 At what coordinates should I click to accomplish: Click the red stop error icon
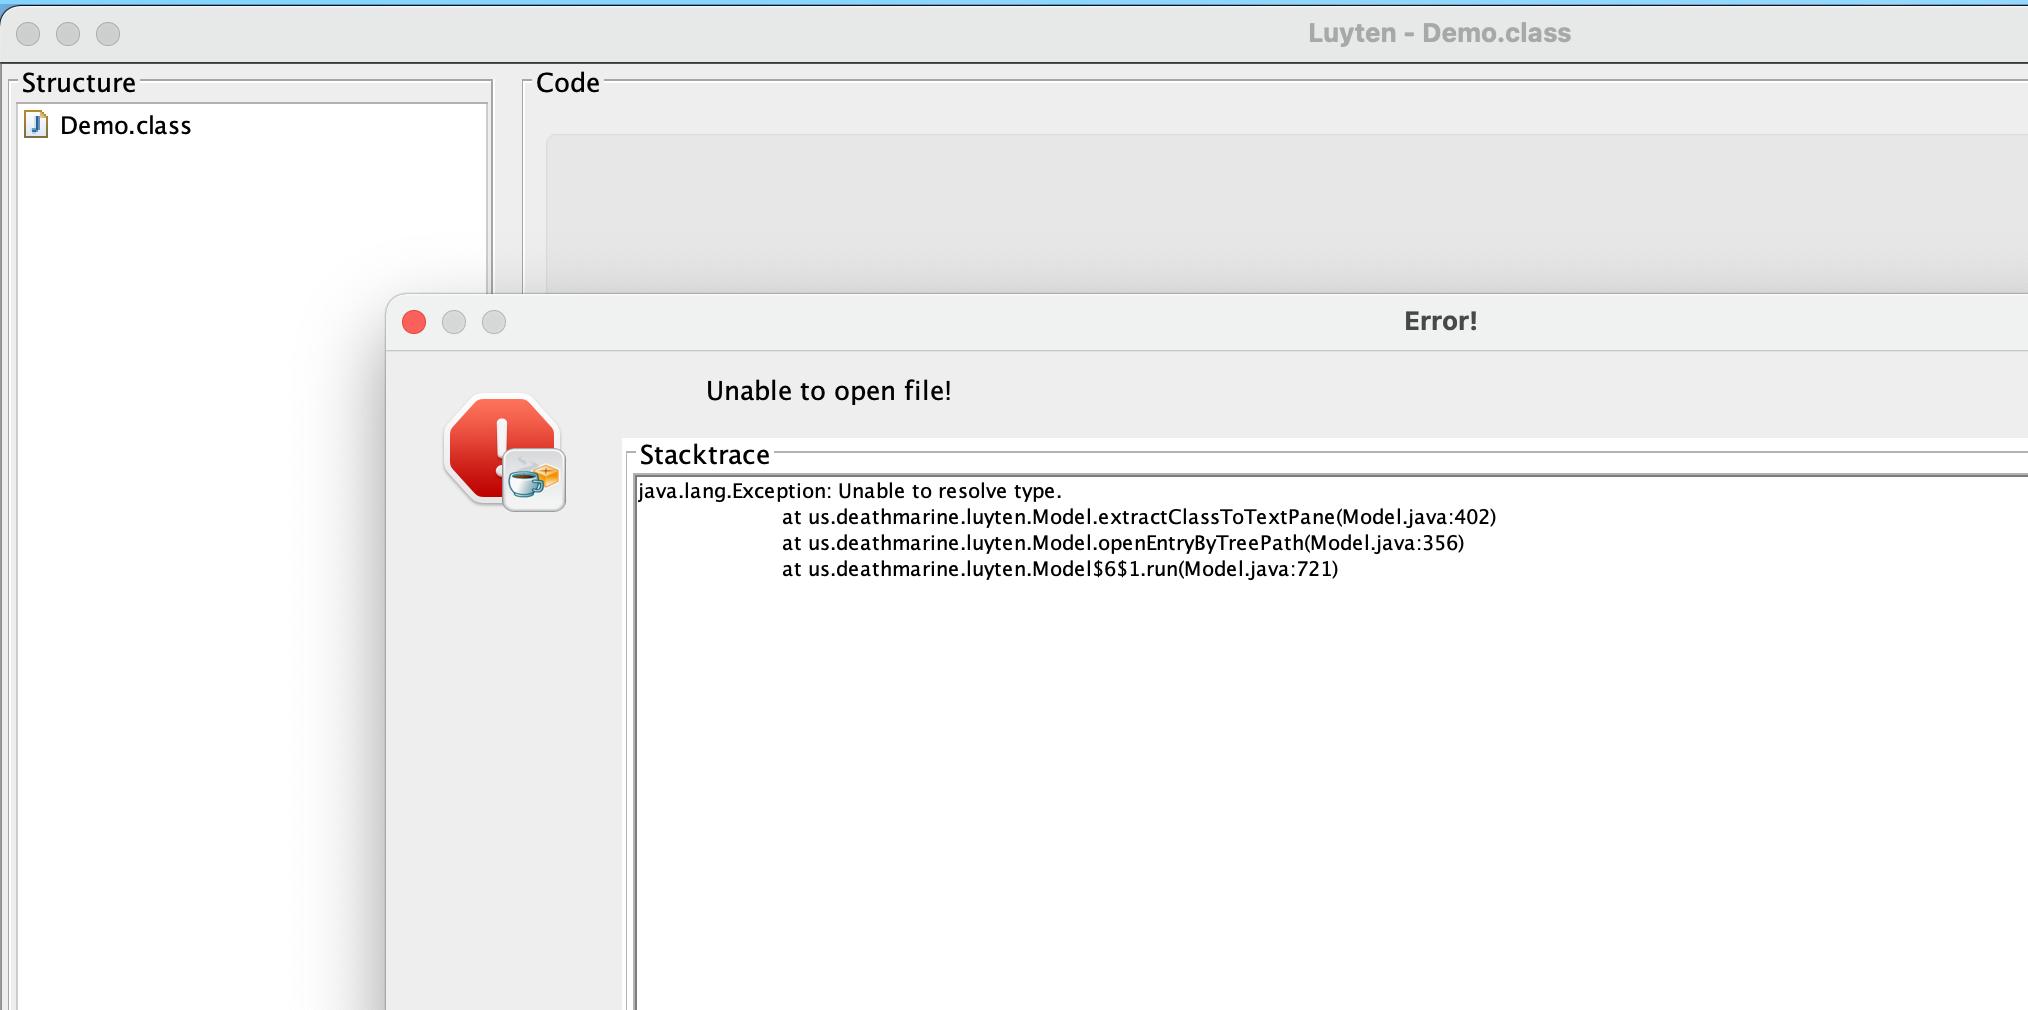click(x=505, y=452)
